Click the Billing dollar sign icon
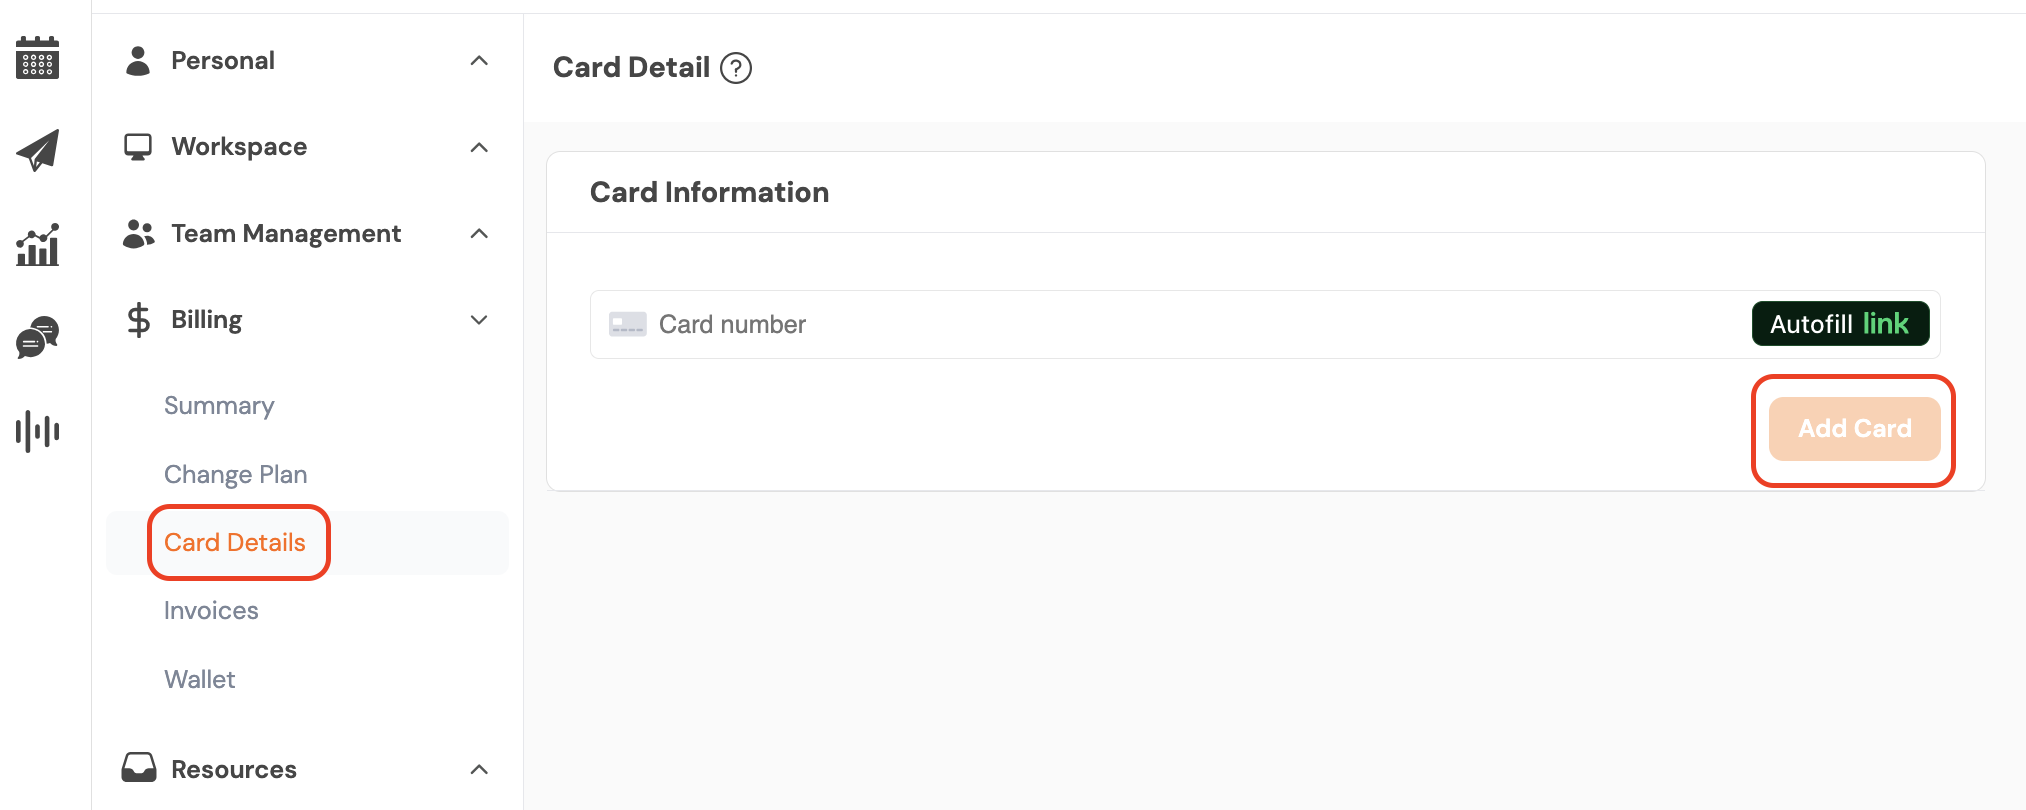2026x810 pixels. coord(138,320)
